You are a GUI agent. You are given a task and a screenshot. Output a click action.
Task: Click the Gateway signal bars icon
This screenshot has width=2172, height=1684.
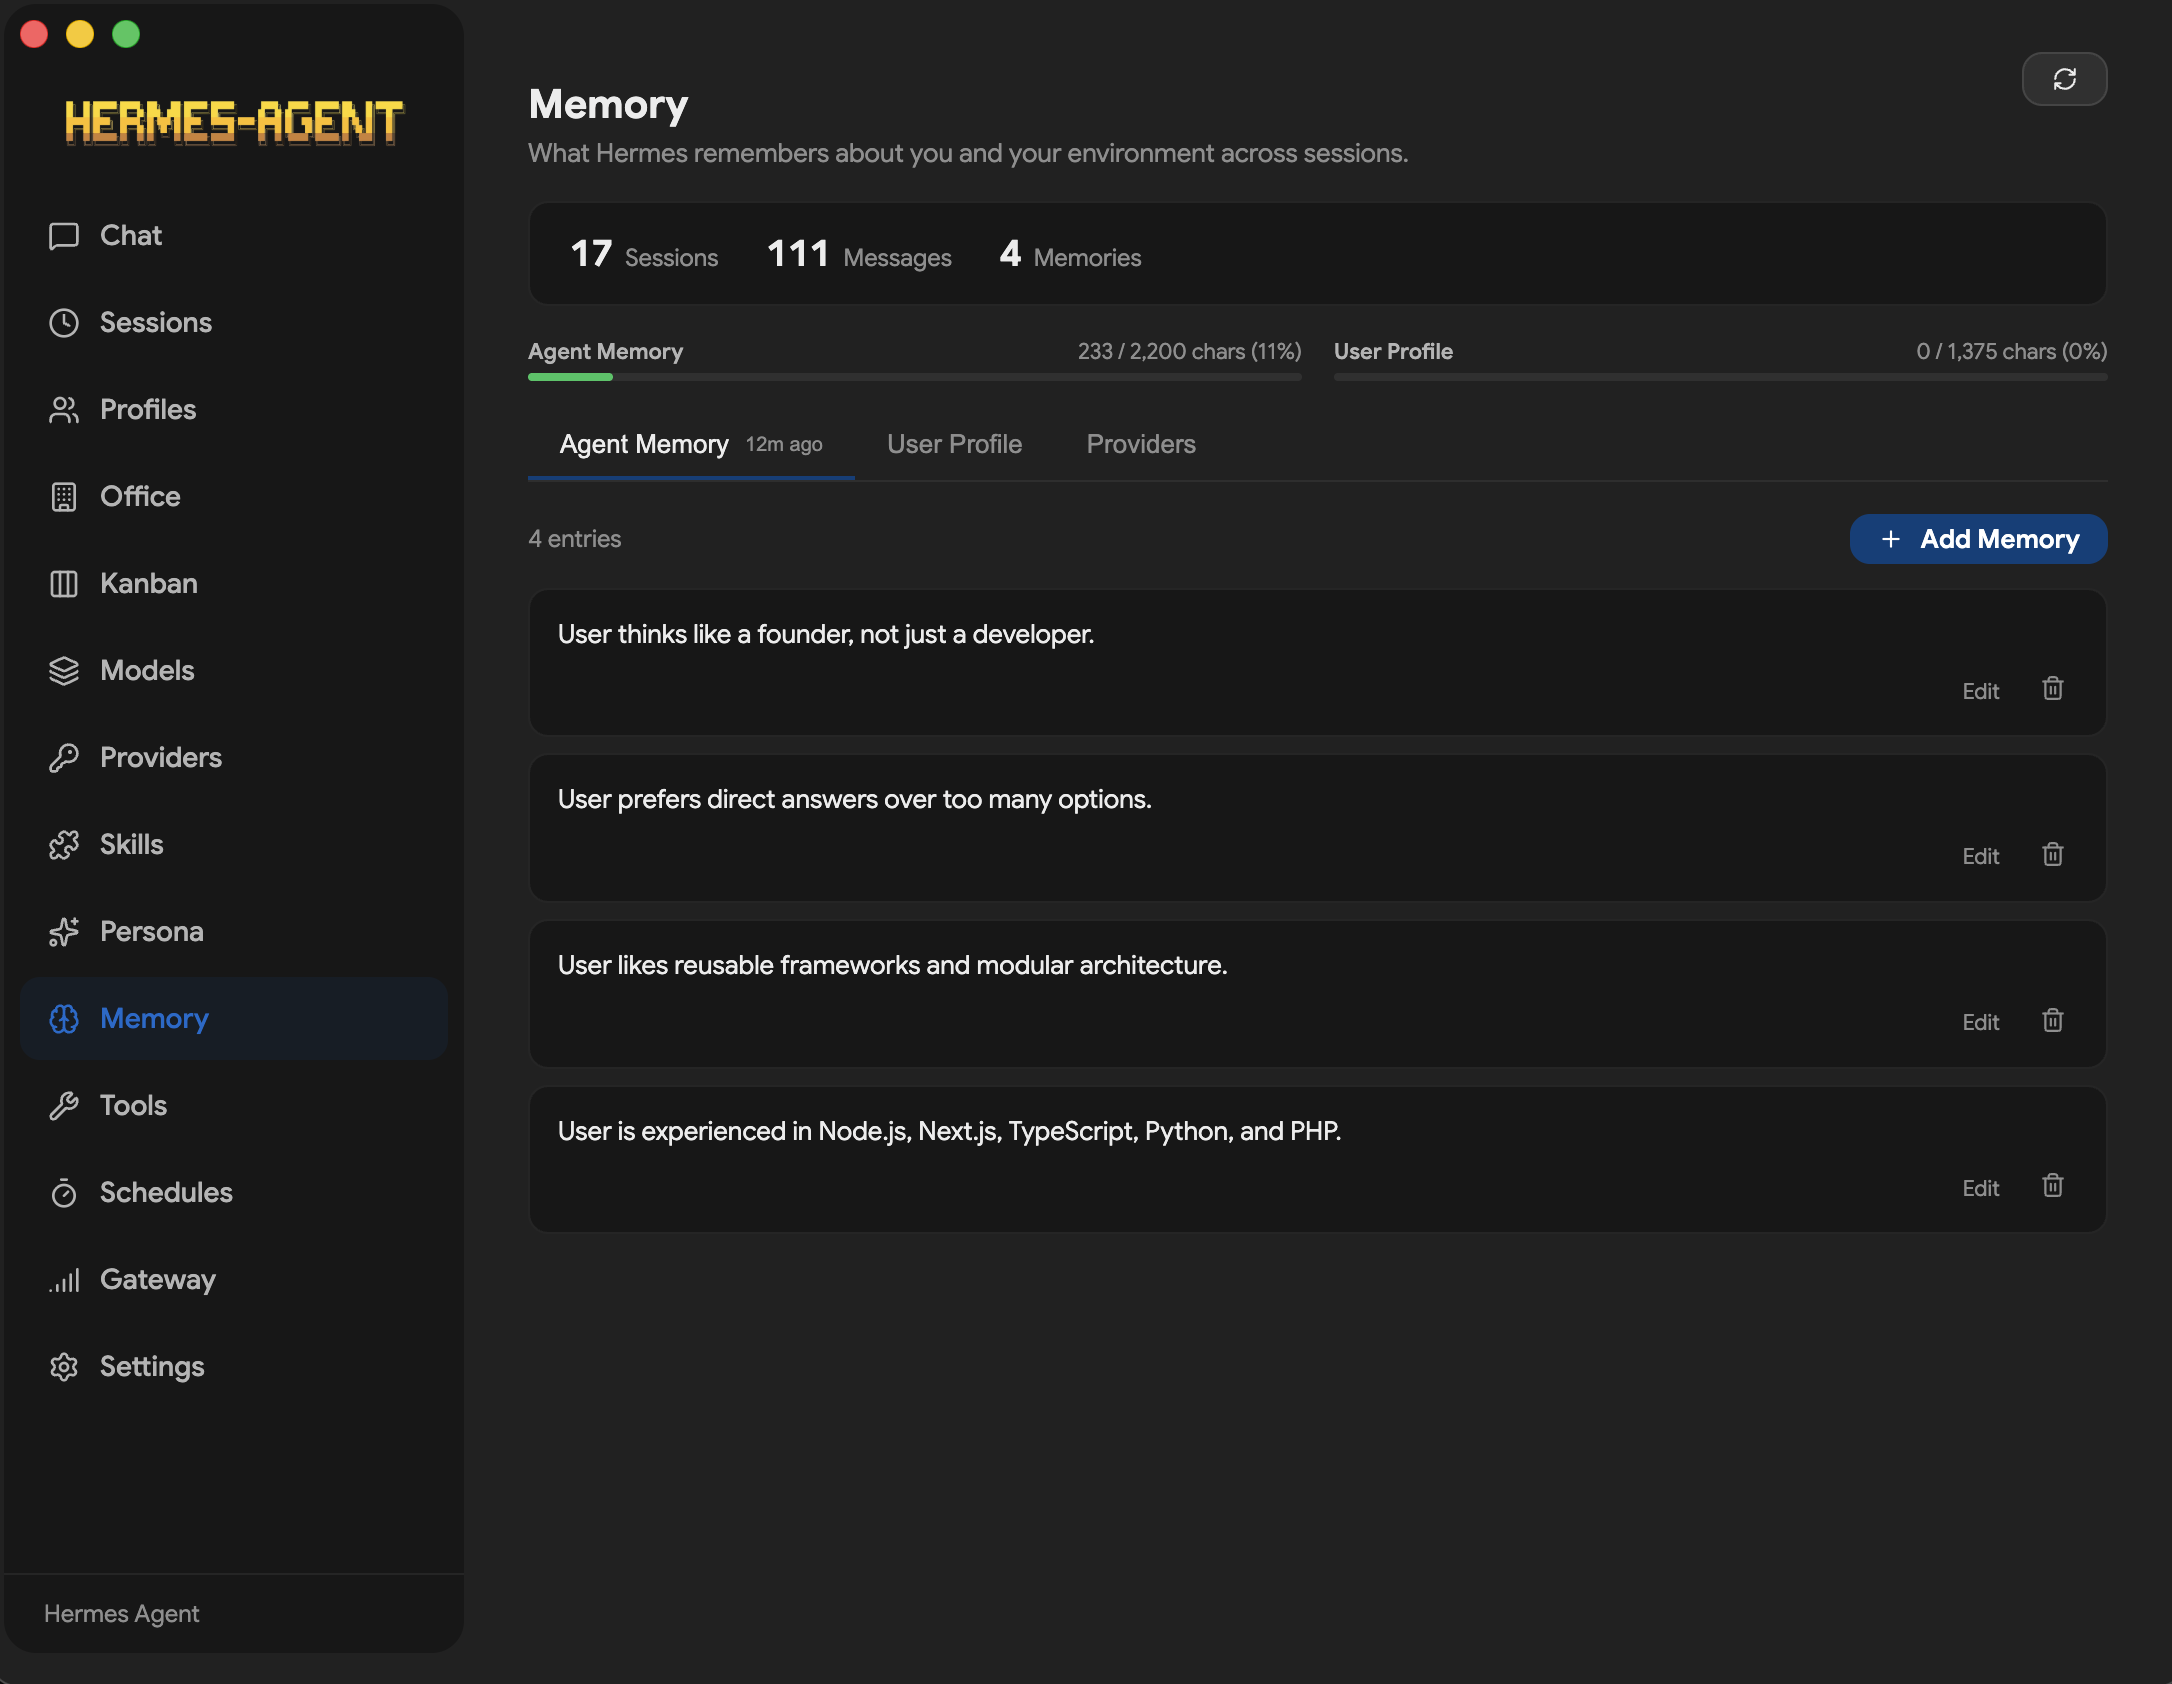[x=64, y=1280]
